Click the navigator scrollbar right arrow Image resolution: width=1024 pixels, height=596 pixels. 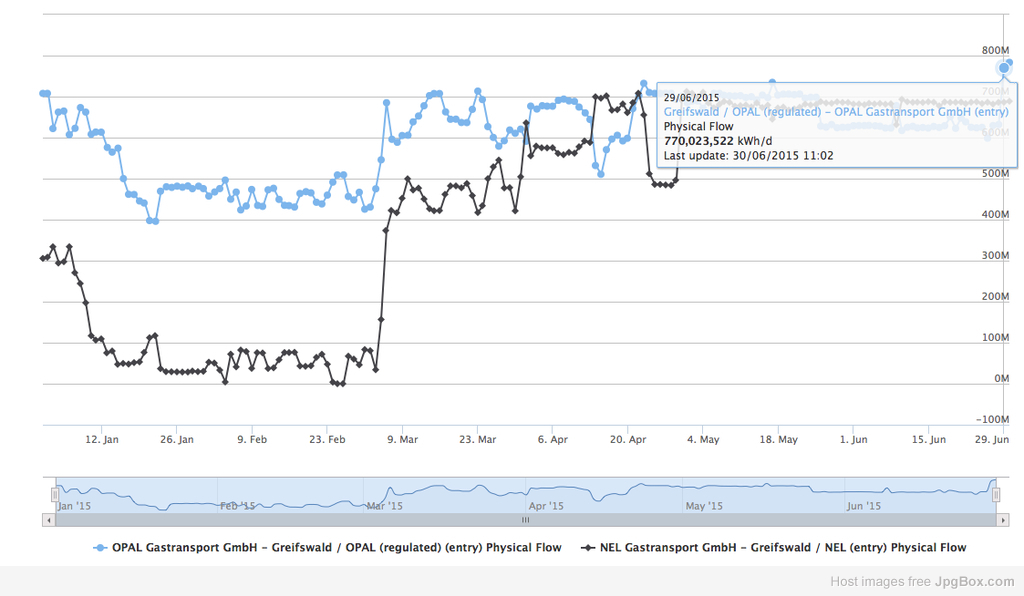click(1003, 520)
